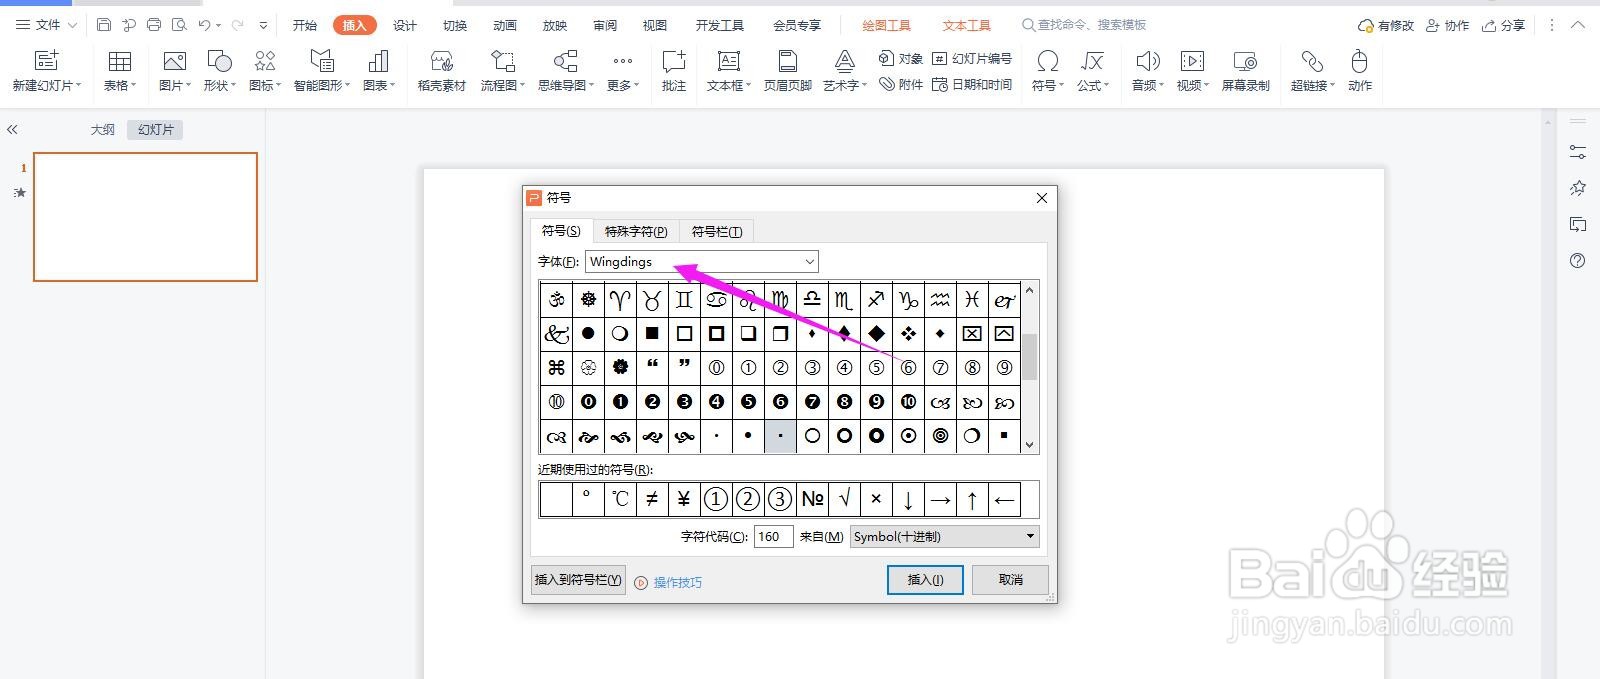Click the save icon in quick access bar
Viewport: 1600px width, 679px height.
pos(104,25)
